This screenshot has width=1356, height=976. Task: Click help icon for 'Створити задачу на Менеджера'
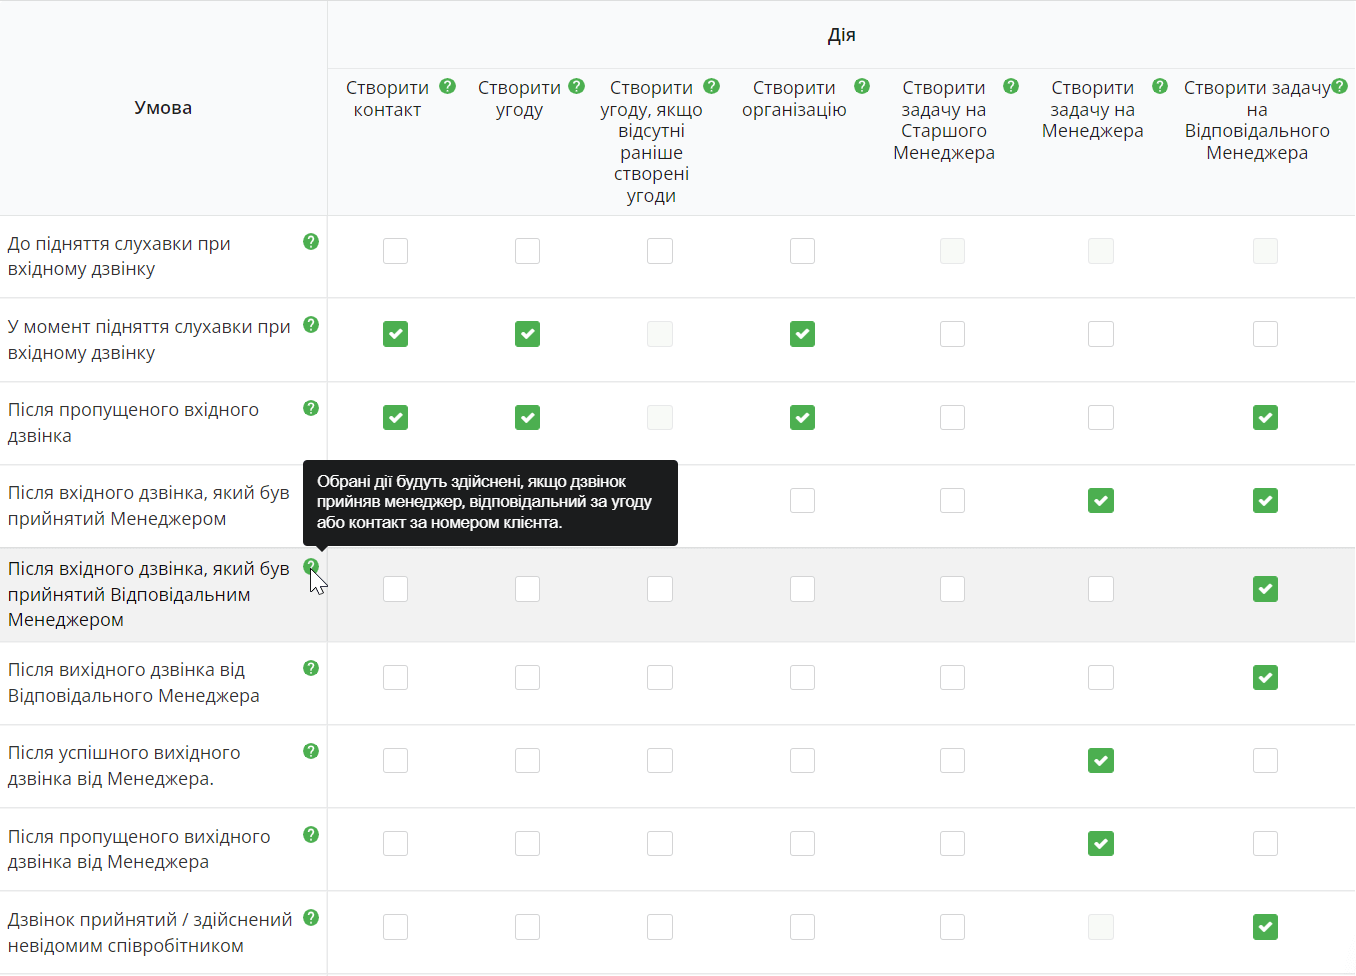pyautogui.click(x=1160, y=86)
